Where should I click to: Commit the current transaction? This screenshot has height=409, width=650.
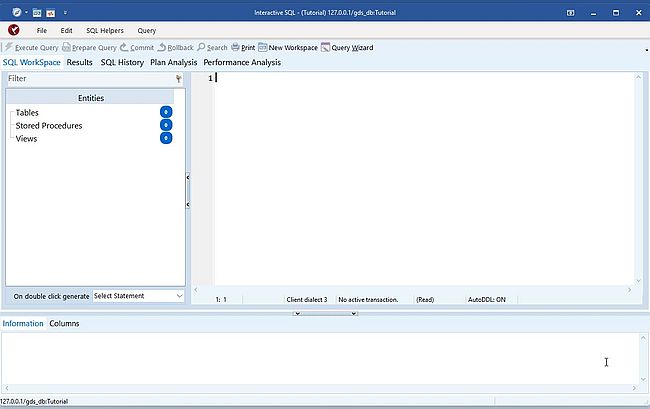pyautogui.click(x=137, y=48)
